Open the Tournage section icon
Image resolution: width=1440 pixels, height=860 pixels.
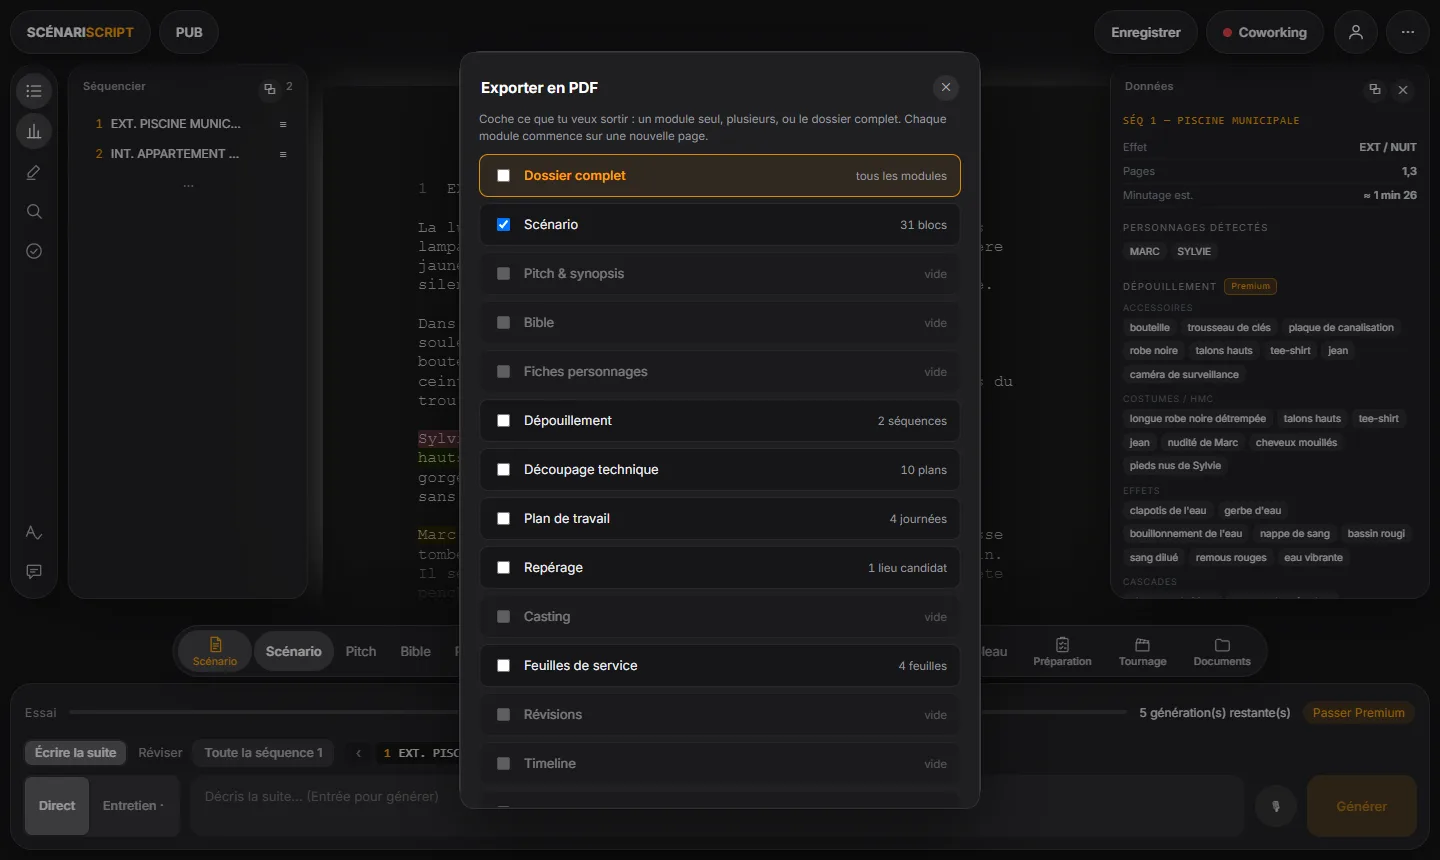1143,652
